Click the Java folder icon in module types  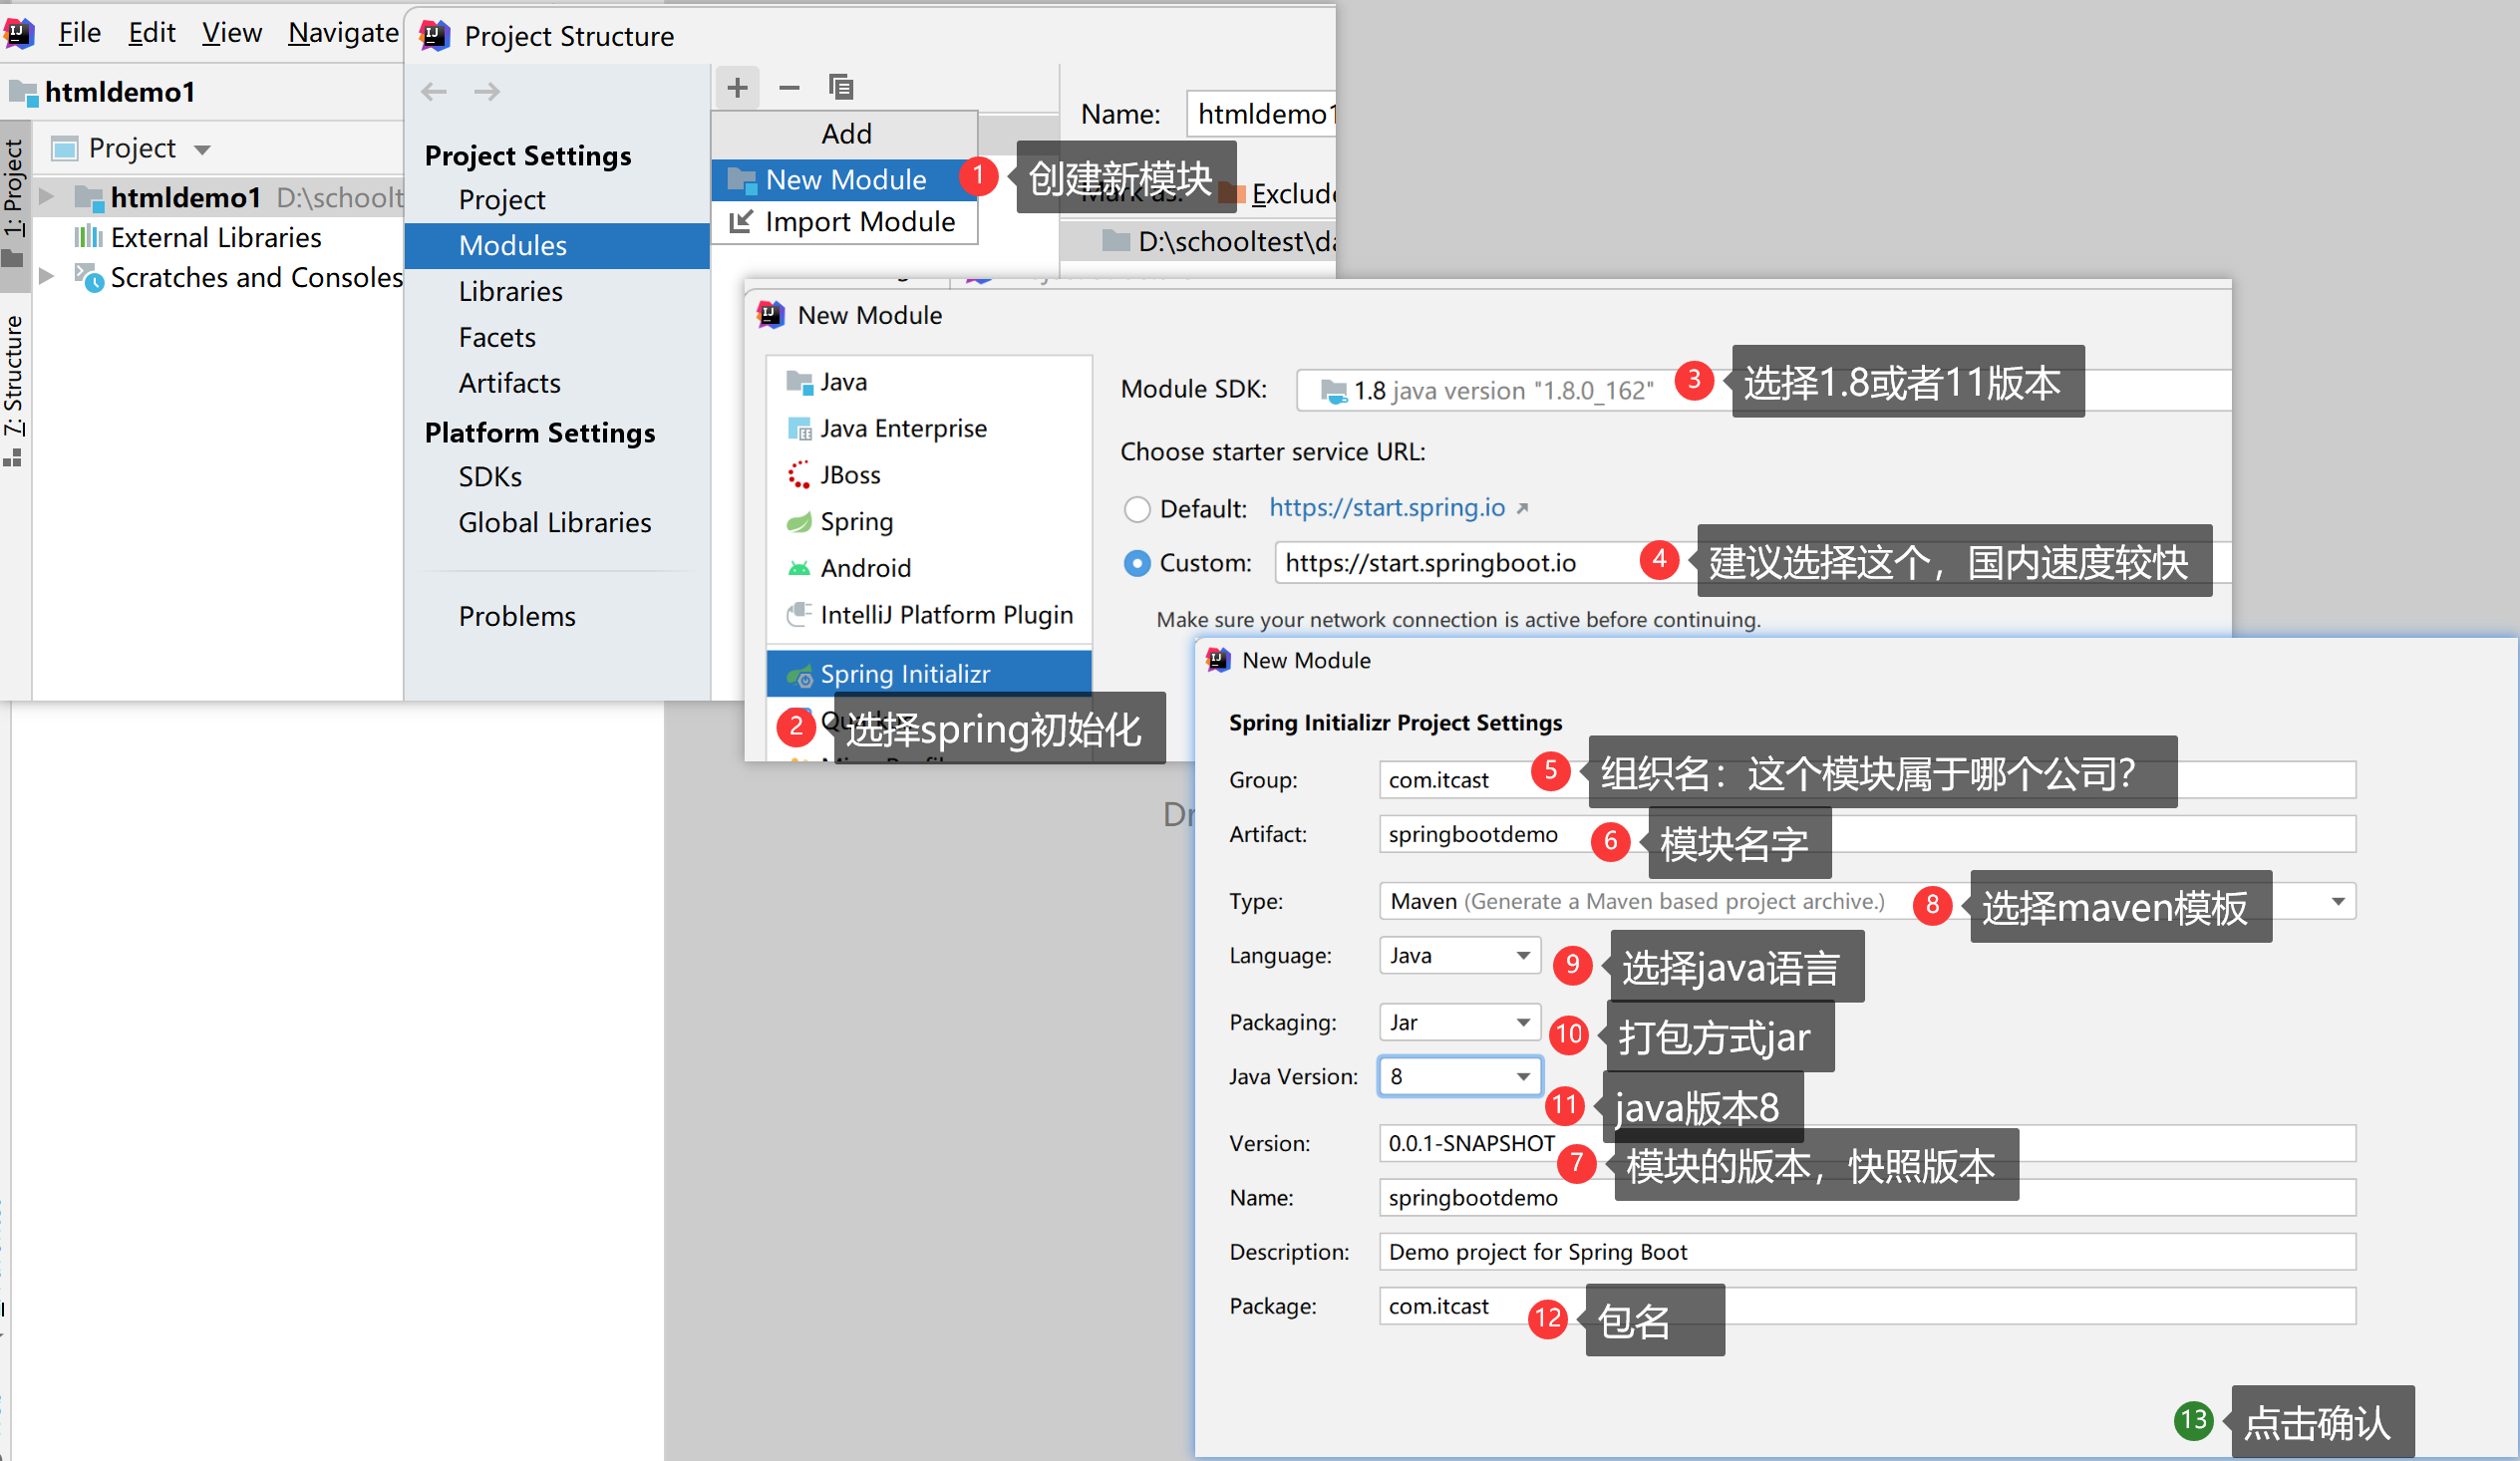(799, 382)
